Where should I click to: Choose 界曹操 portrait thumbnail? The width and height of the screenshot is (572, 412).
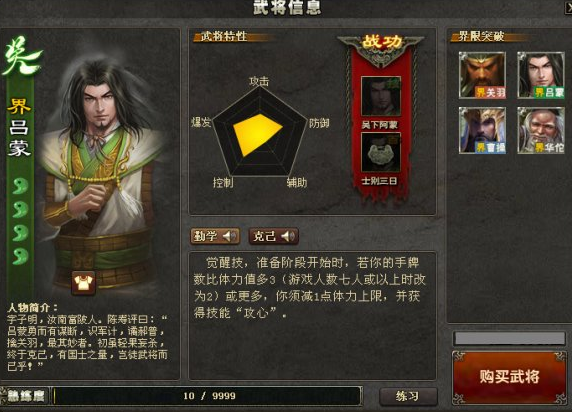click(482, 130)
